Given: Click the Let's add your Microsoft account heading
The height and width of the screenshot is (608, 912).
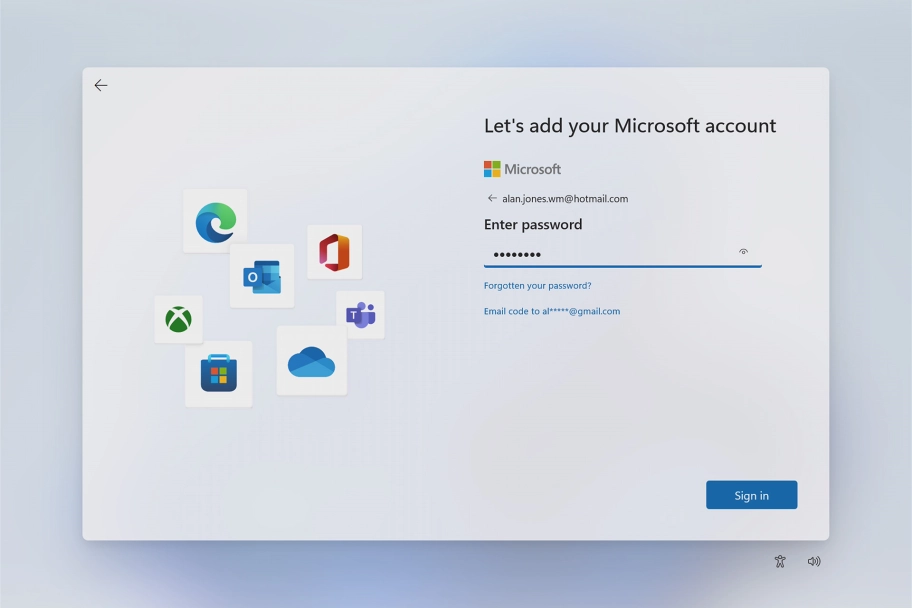Looking at the screenshot, I should pyautogui.click(x=629, y=125).
